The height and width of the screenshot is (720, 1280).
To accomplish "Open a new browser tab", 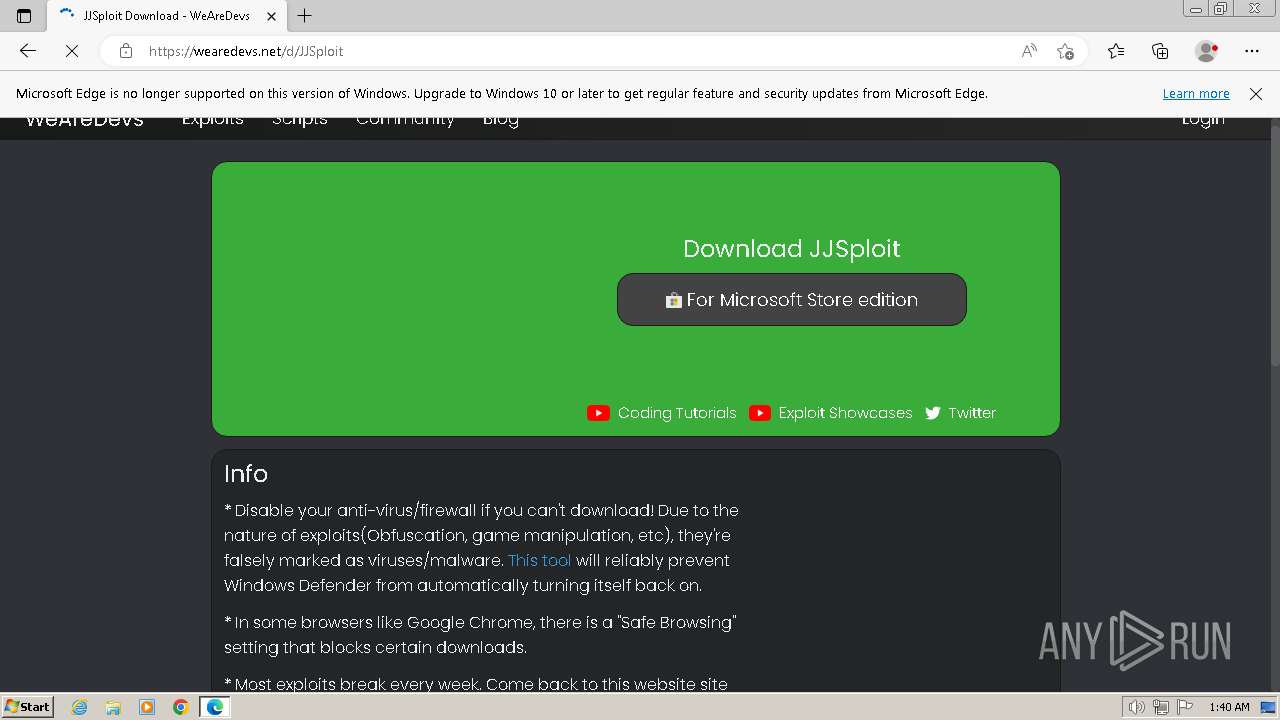I will [x=305, y=15].
